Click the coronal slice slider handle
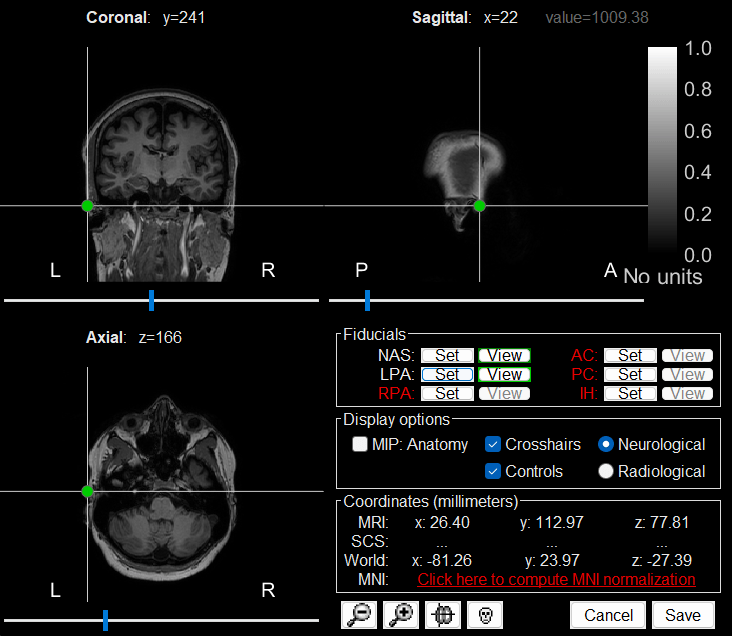Viewport: 732px width, 636px height. tap(152, 299)
